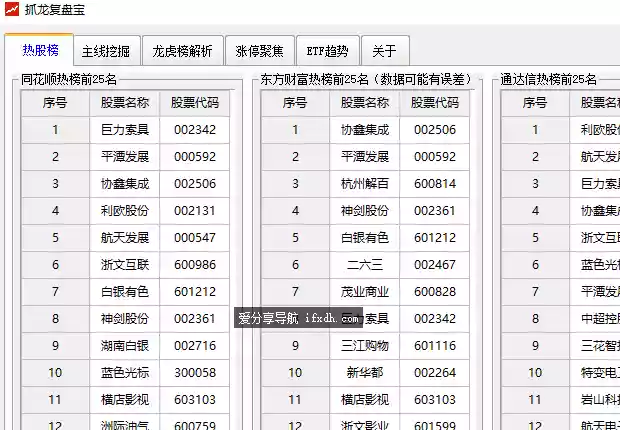Viewport: 620px width, 430px height.
Task: Click the 抓龙复盘宝 app icon in title bar
Action: [11, 9]
